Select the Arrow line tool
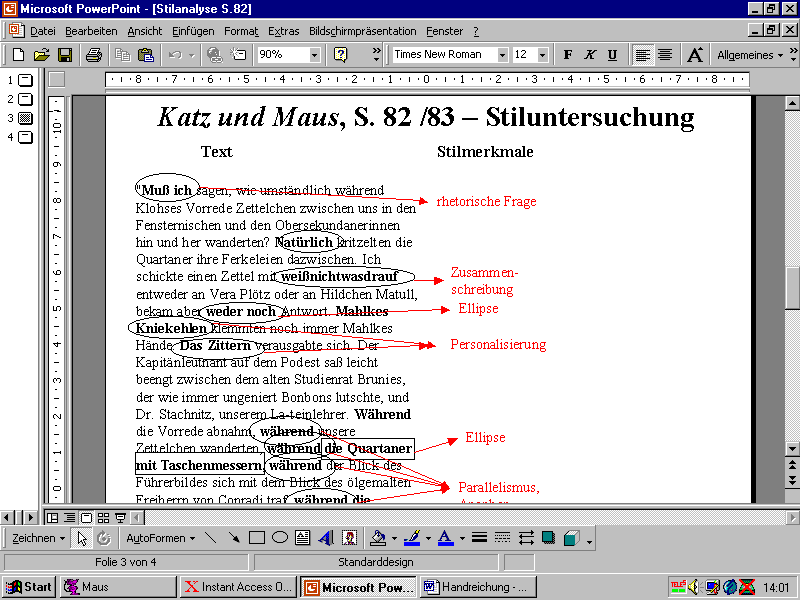 [234, 538]
